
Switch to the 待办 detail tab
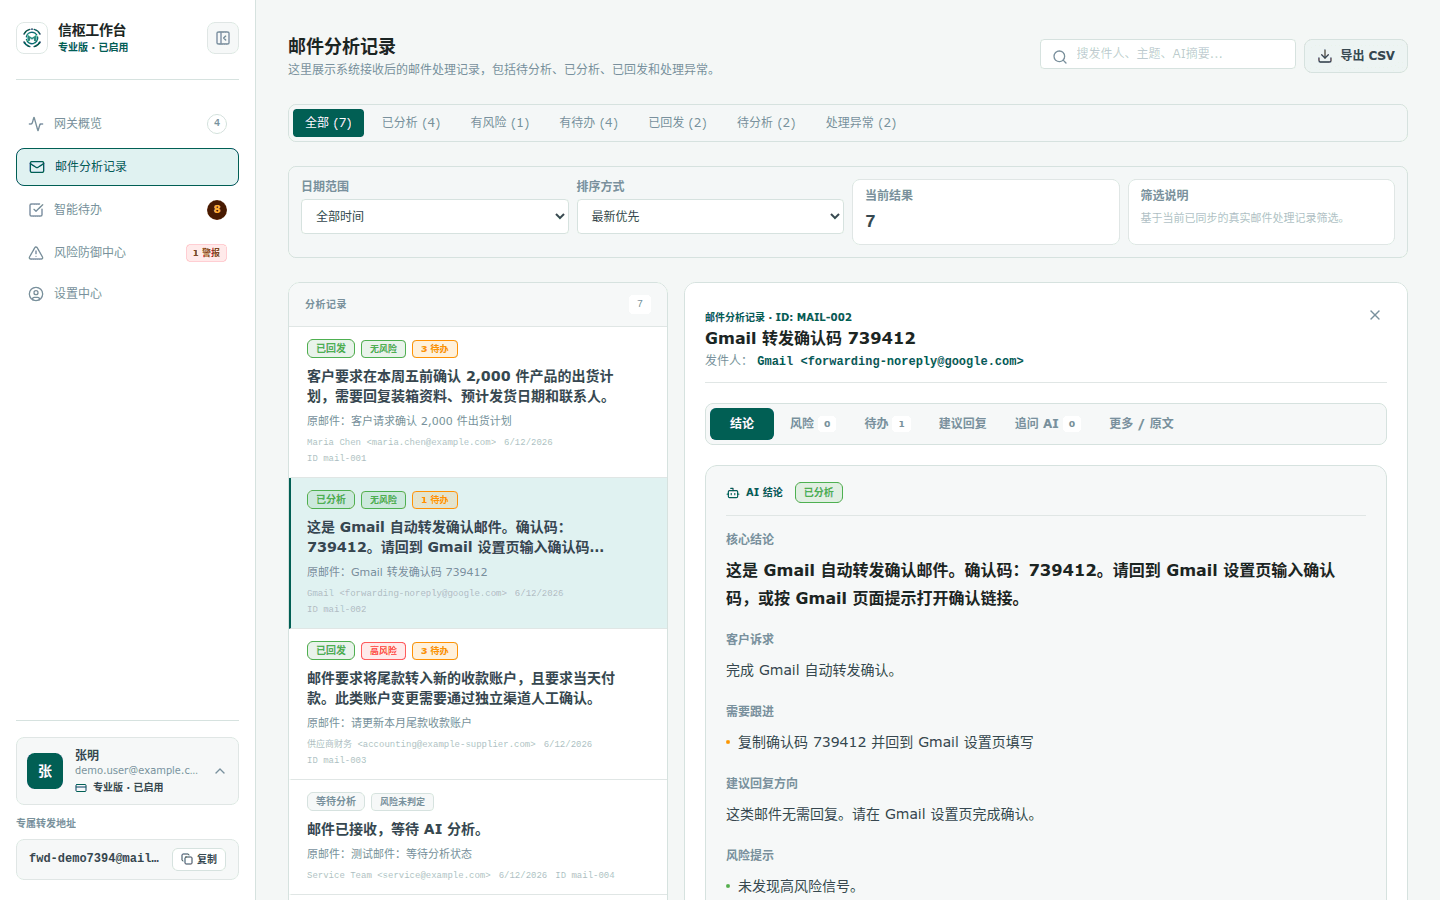(x=887, y=424)
